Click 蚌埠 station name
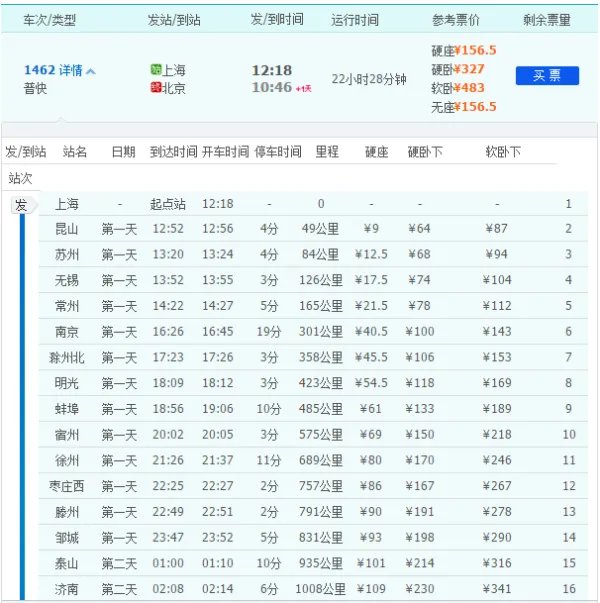 (67, 409)
